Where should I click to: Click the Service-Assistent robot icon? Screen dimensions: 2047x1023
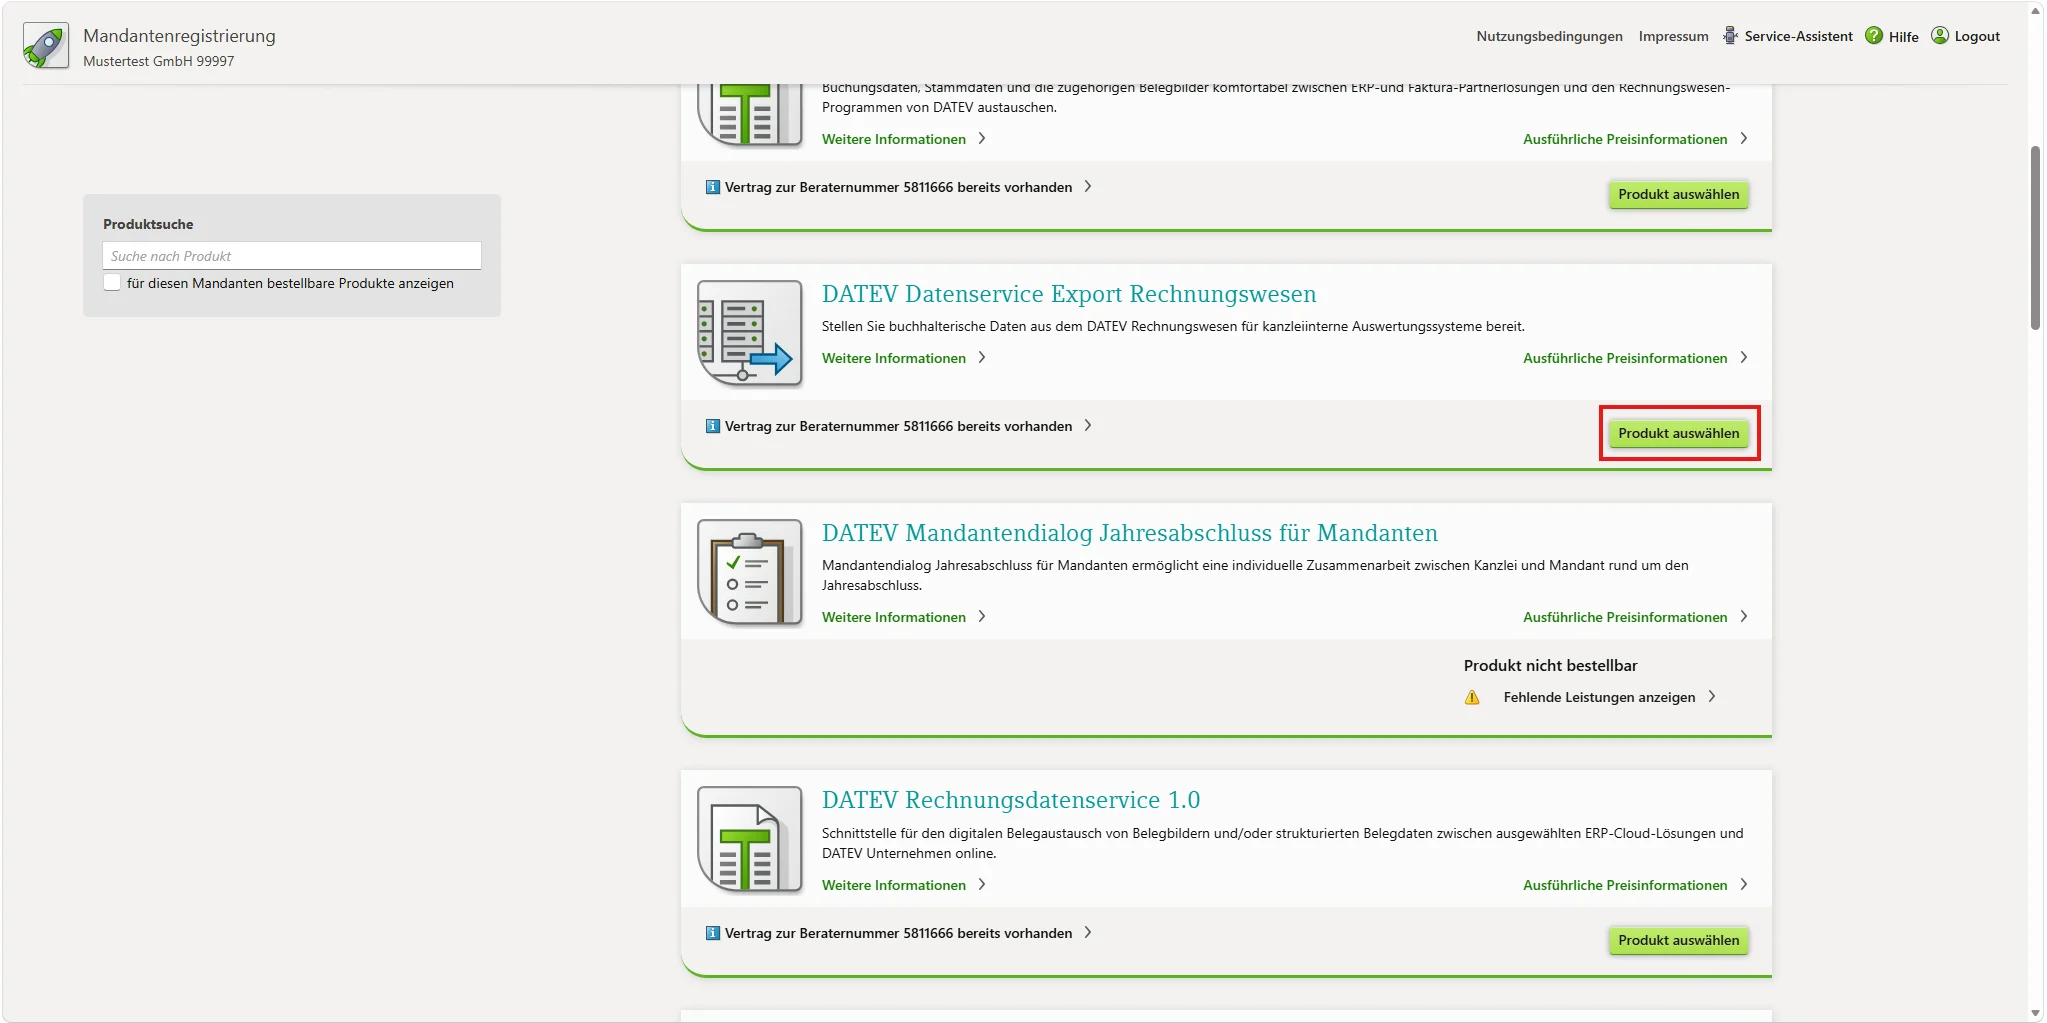[1730, 36]
